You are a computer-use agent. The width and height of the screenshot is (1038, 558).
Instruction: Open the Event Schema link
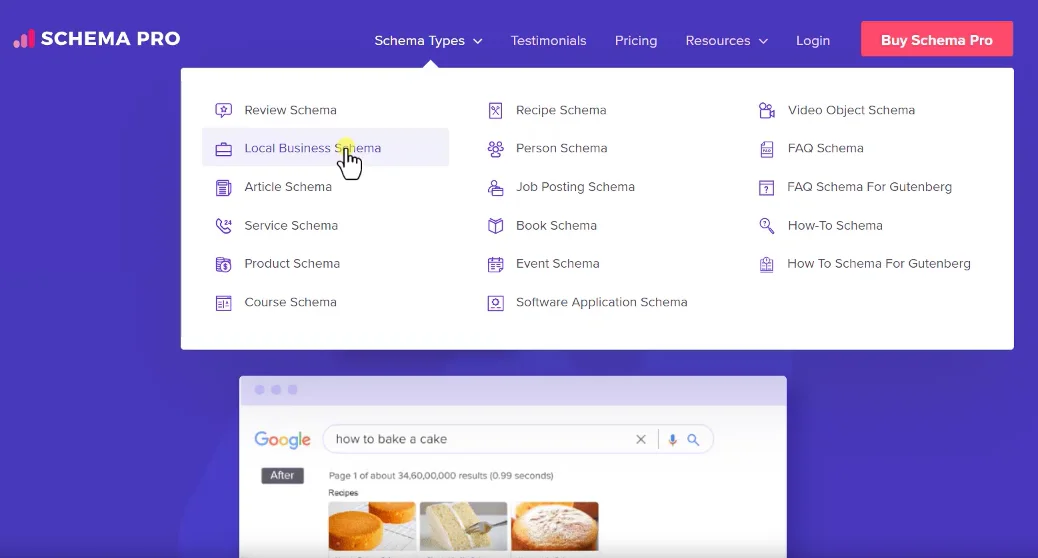click(x=557, y=263)
